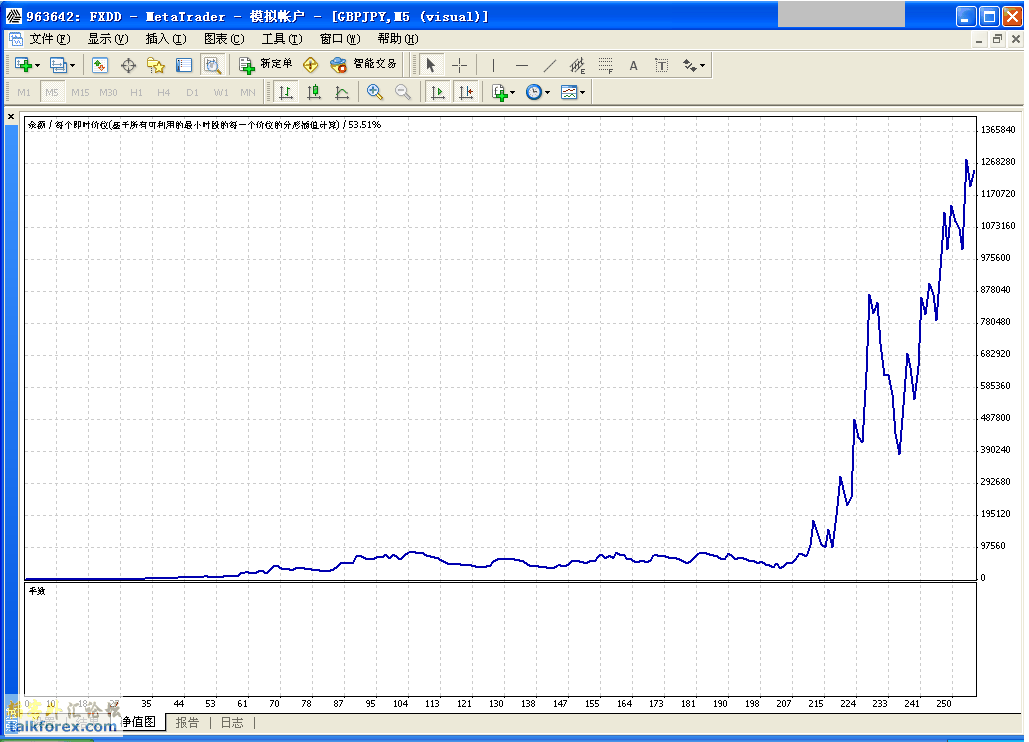Select the crosshair tool

tap(459, 65)
